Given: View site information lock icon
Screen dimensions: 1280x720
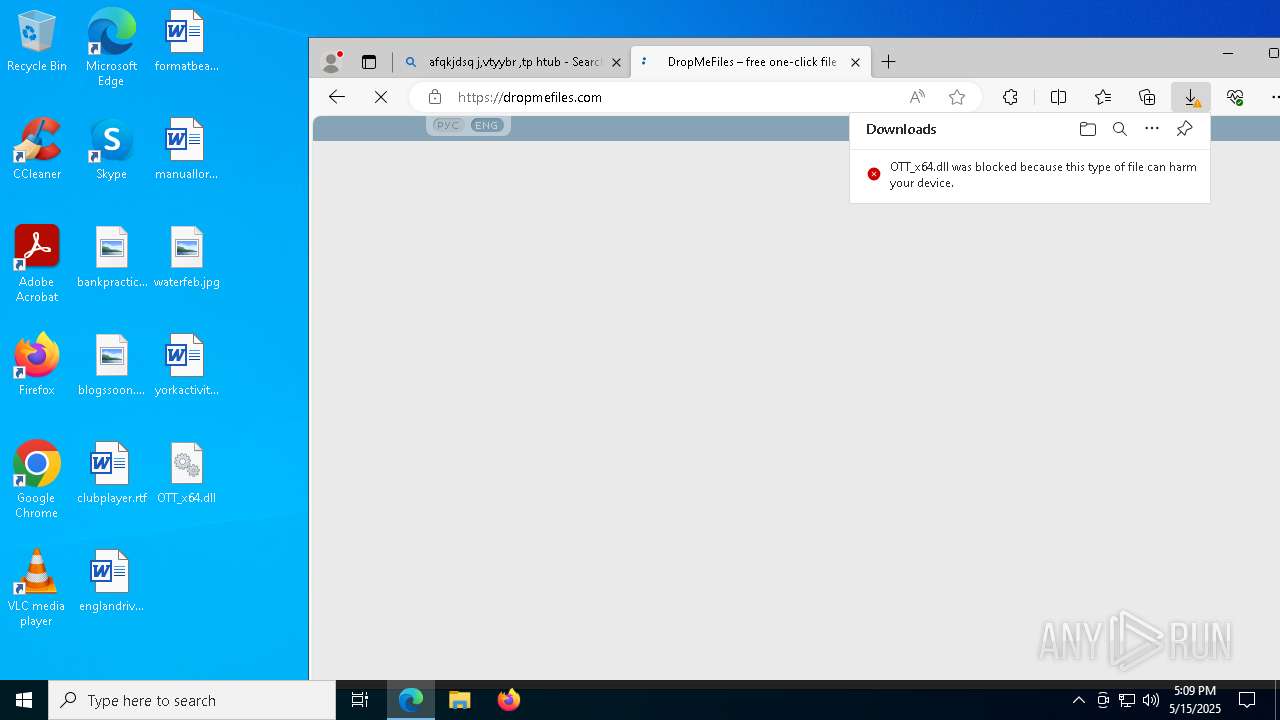Looking at the screenshot, I should [434, 97].
